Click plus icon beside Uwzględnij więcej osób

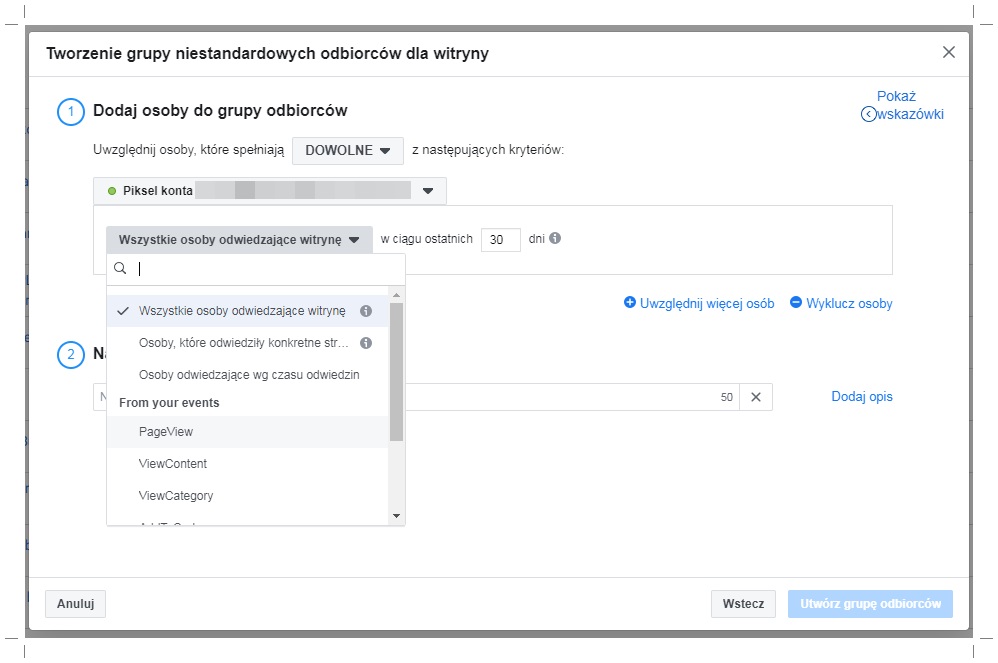pos(629,302)
